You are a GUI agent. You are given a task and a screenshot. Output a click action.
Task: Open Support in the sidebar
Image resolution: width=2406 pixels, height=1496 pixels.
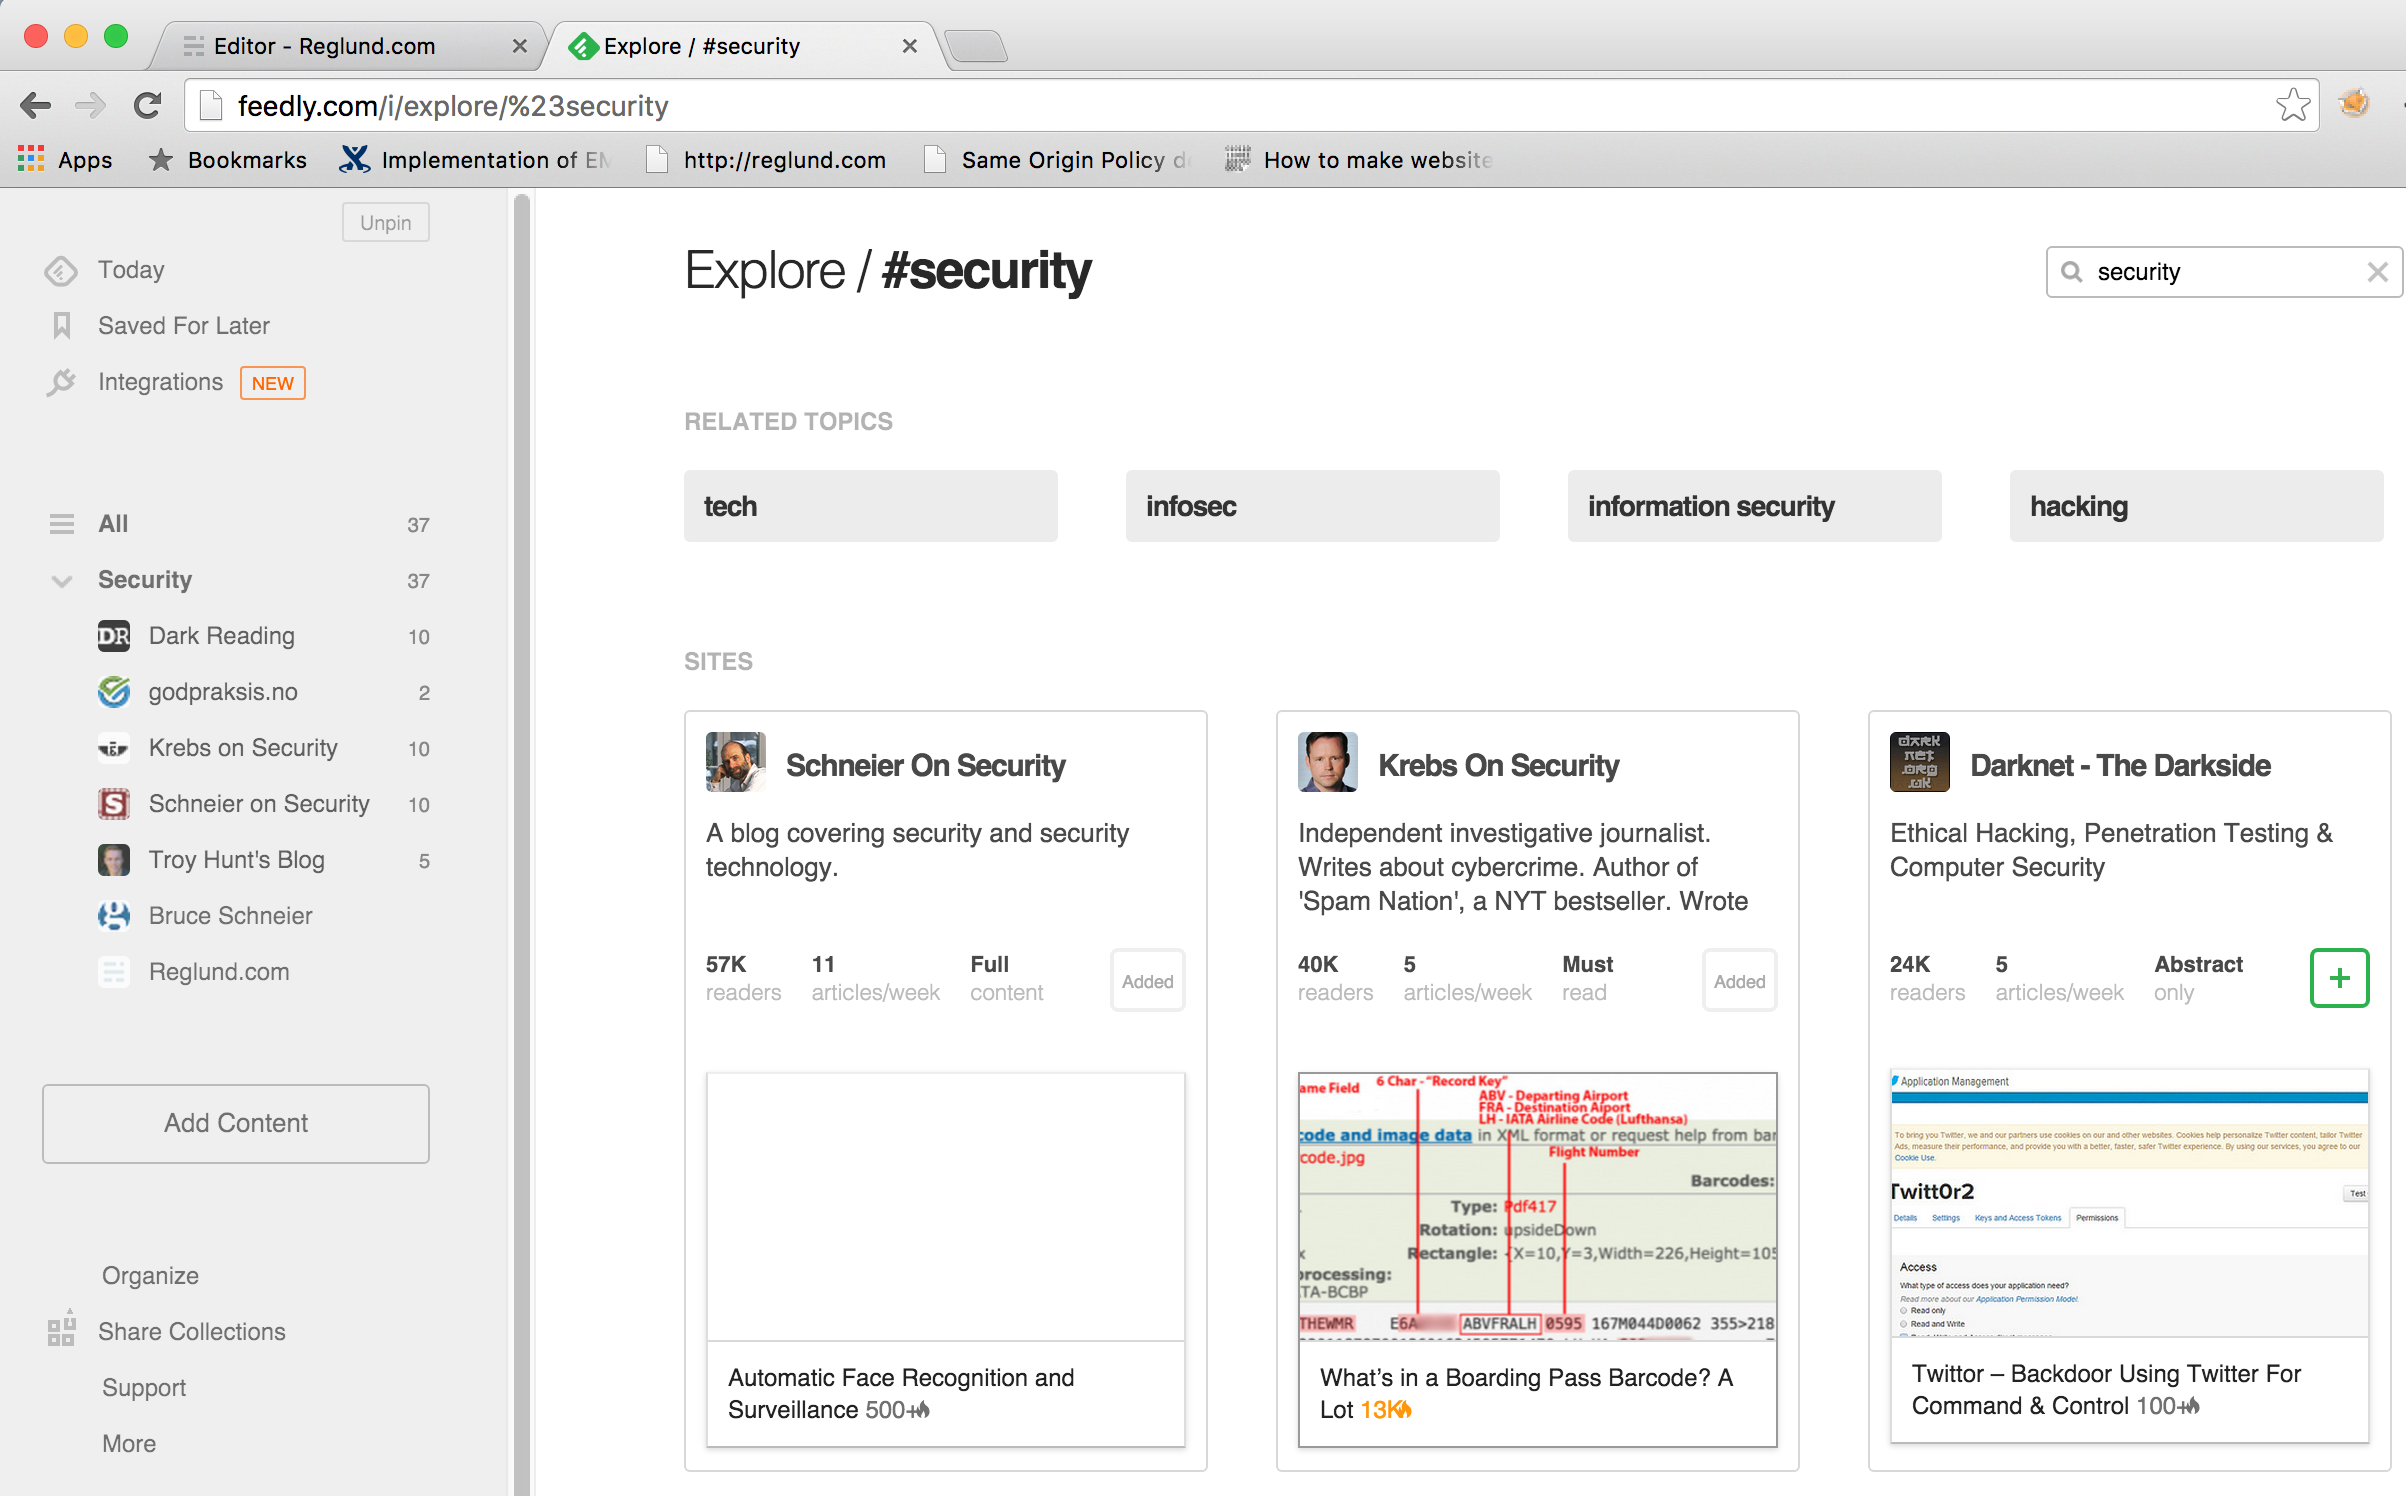click(x=144, y=1388)
